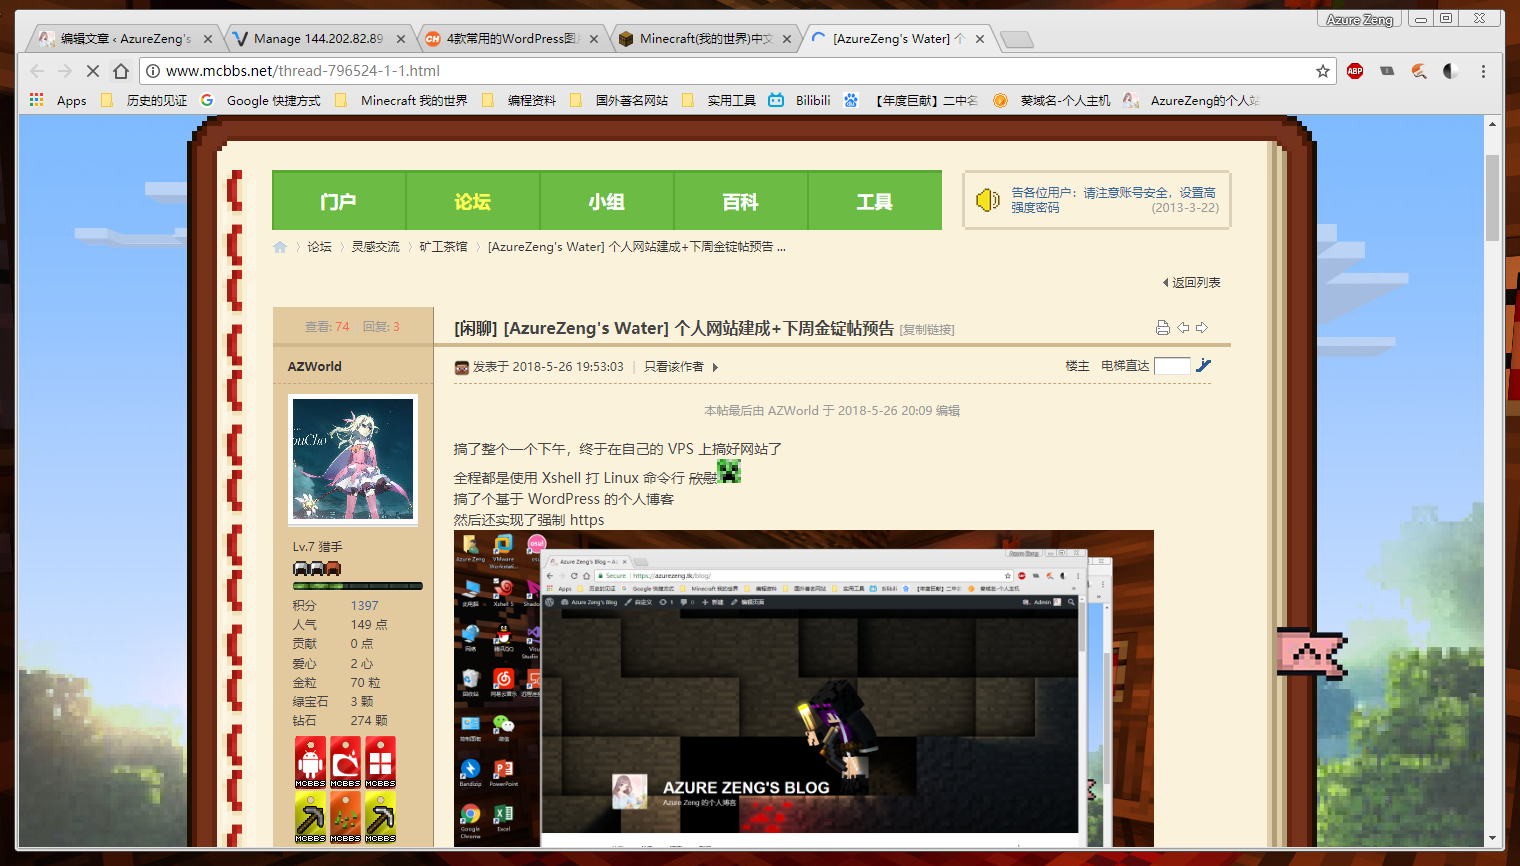The width and height of the screenshot is (1520, 866).
Task: Switch to the Manage 144.202.82.89 tab
Action: [x=318, y=39]
